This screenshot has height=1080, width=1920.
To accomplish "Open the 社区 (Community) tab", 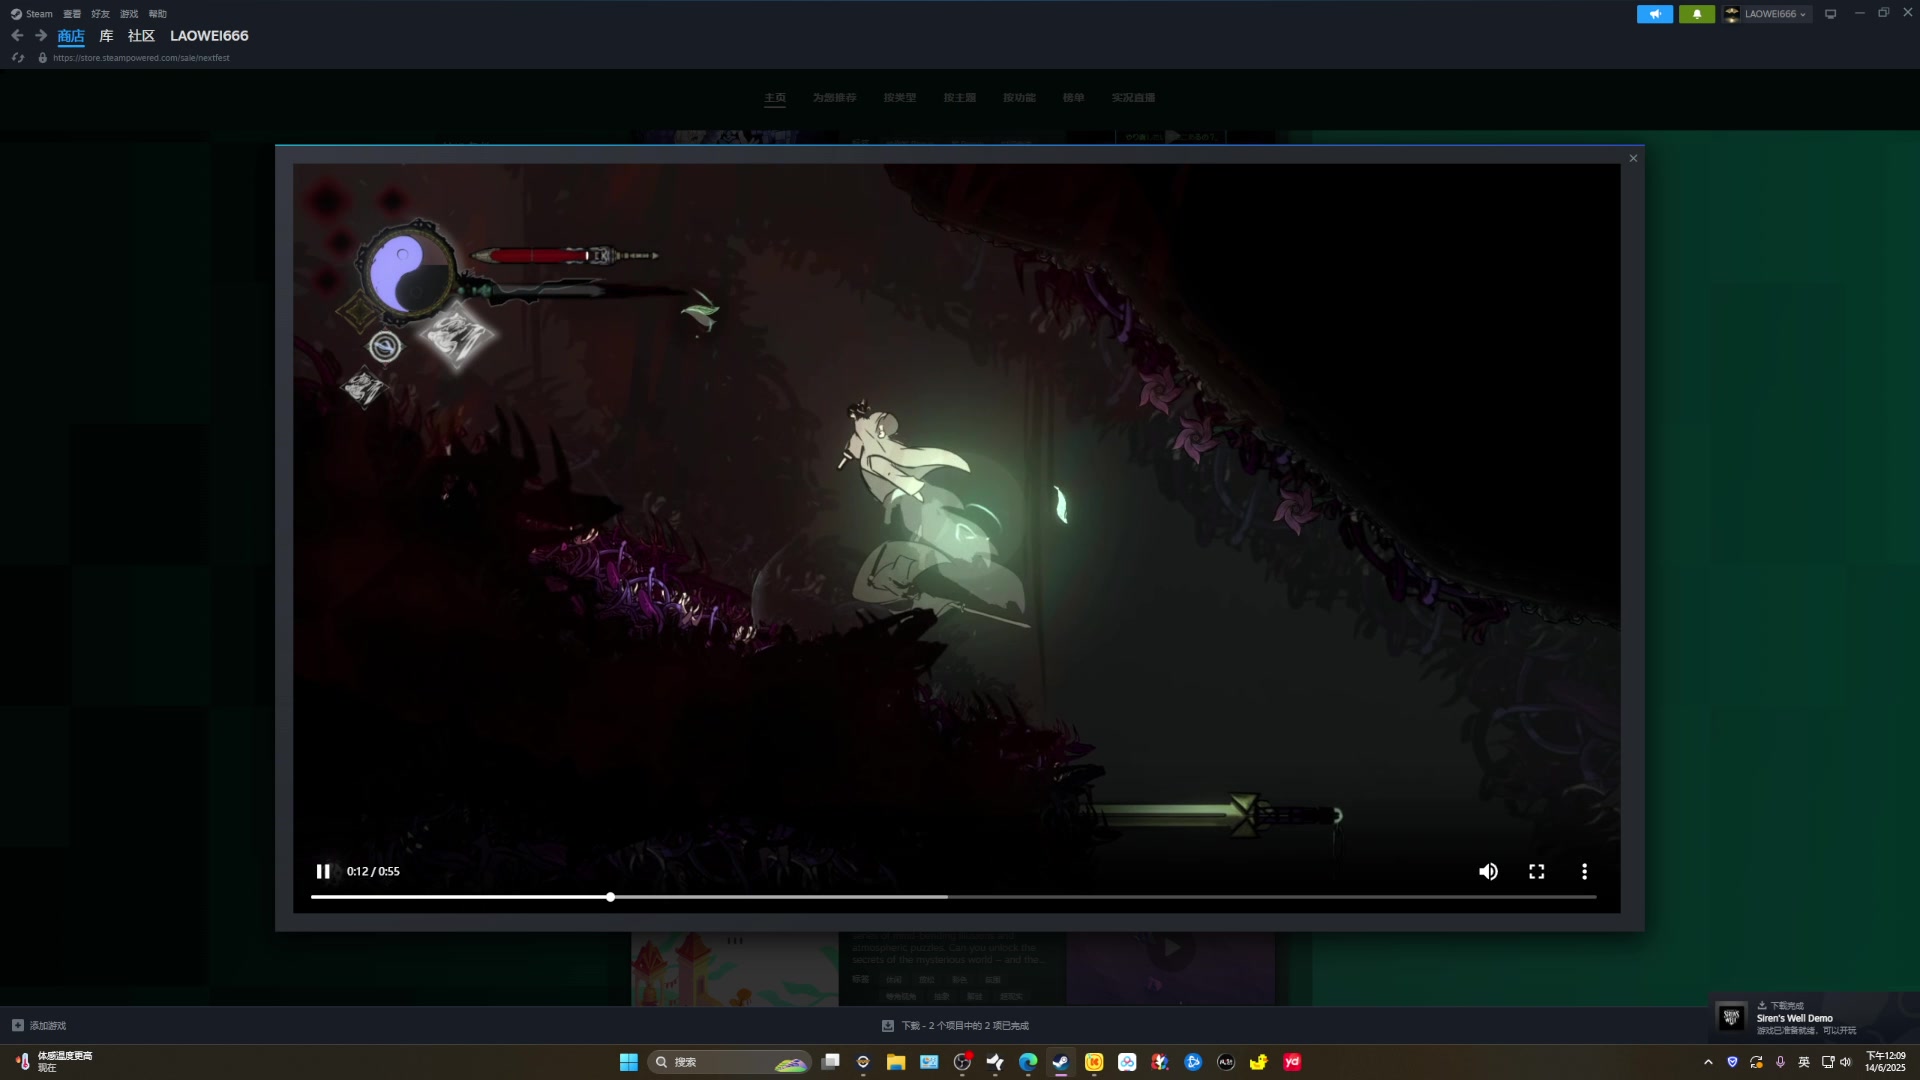I will [x=141, y=36].
